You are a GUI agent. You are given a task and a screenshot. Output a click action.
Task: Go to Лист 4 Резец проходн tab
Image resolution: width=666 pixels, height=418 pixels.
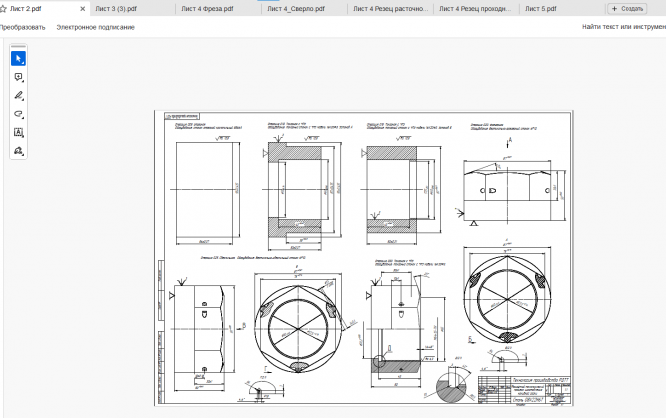pyautogui.click(x=475, y=8)
